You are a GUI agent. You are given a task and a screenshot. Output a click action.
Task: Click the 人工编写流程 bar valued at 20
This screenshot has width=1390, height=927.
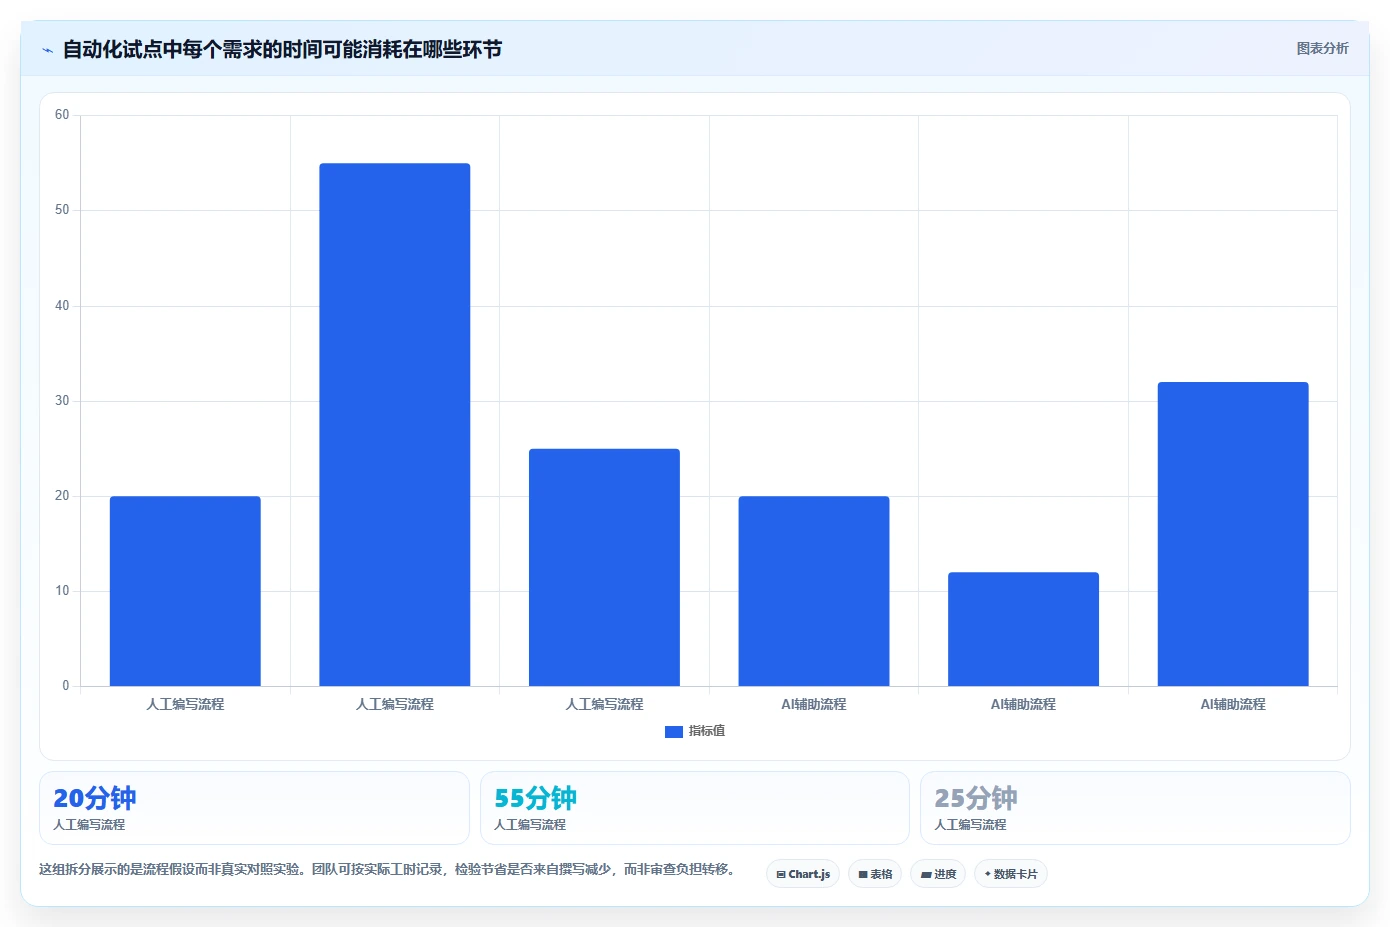point(185,591)
